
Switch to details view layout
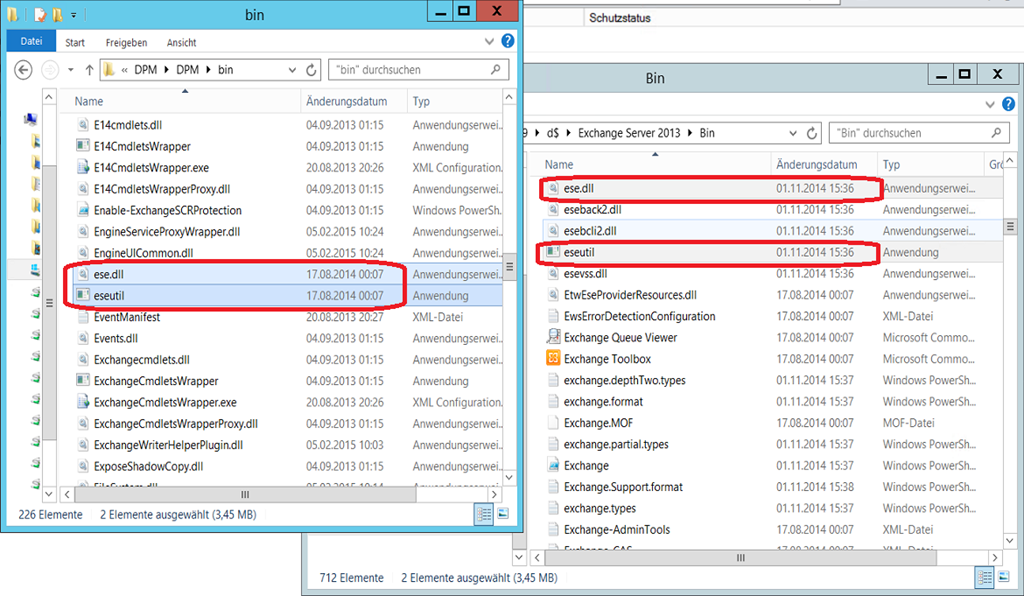(483, 514)
